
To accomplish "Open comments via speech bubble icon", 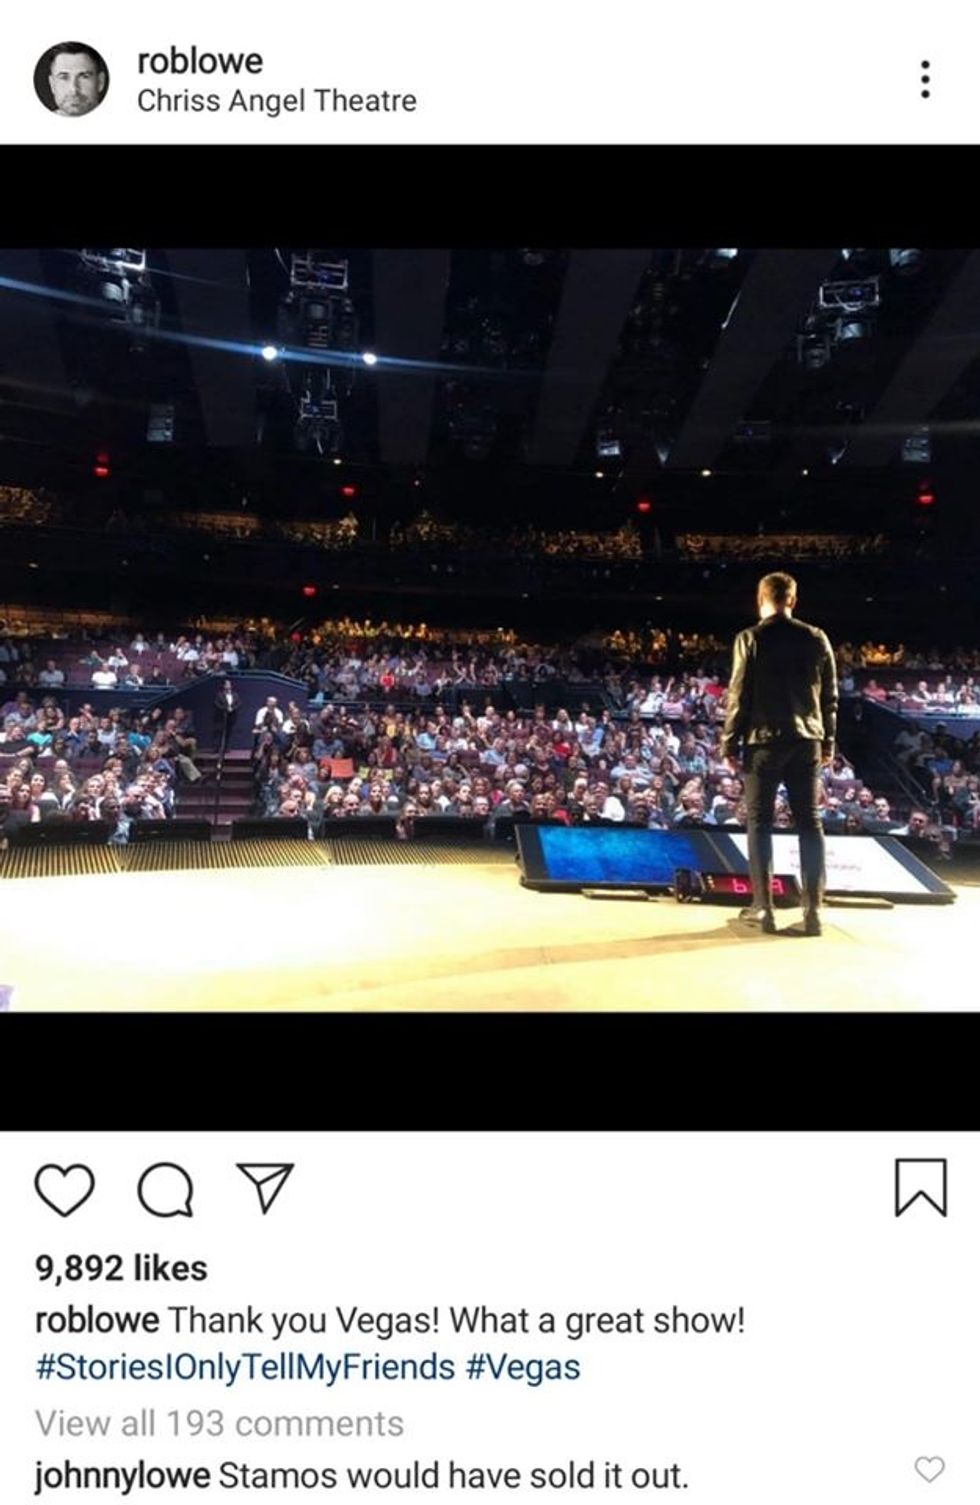I will [x=166, y=1190].
